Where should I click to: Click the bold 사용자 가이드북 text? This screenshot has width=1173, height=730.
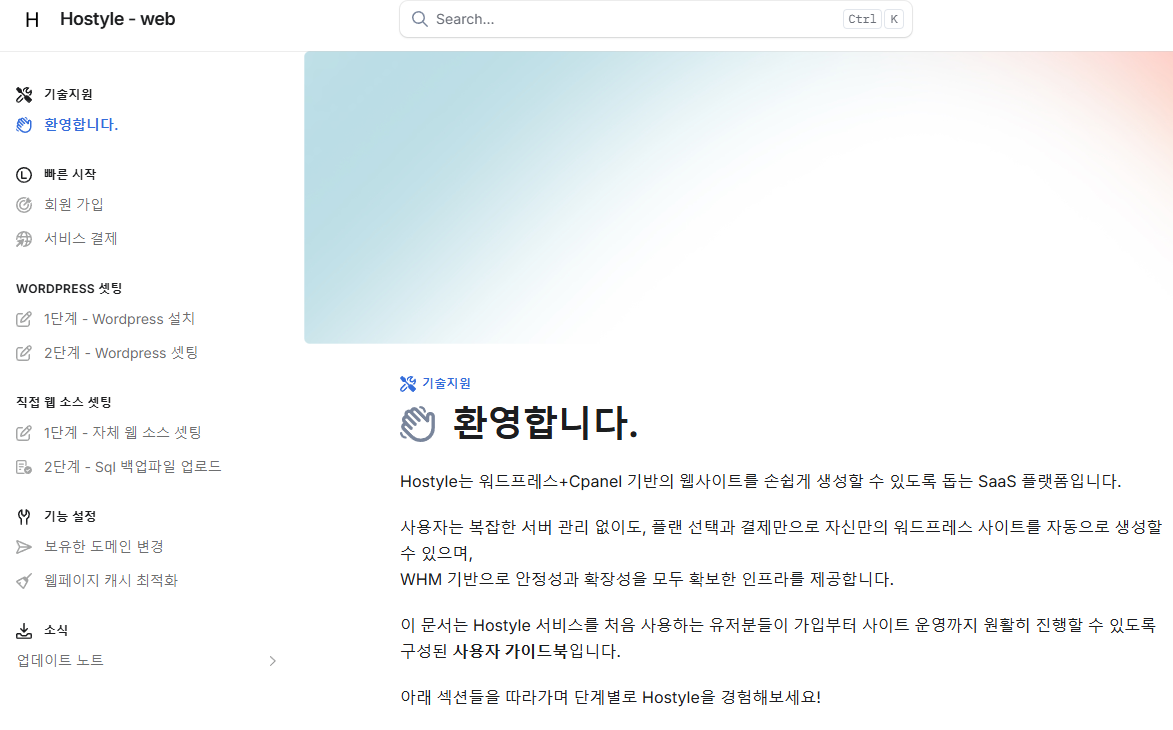coord(510,651)
